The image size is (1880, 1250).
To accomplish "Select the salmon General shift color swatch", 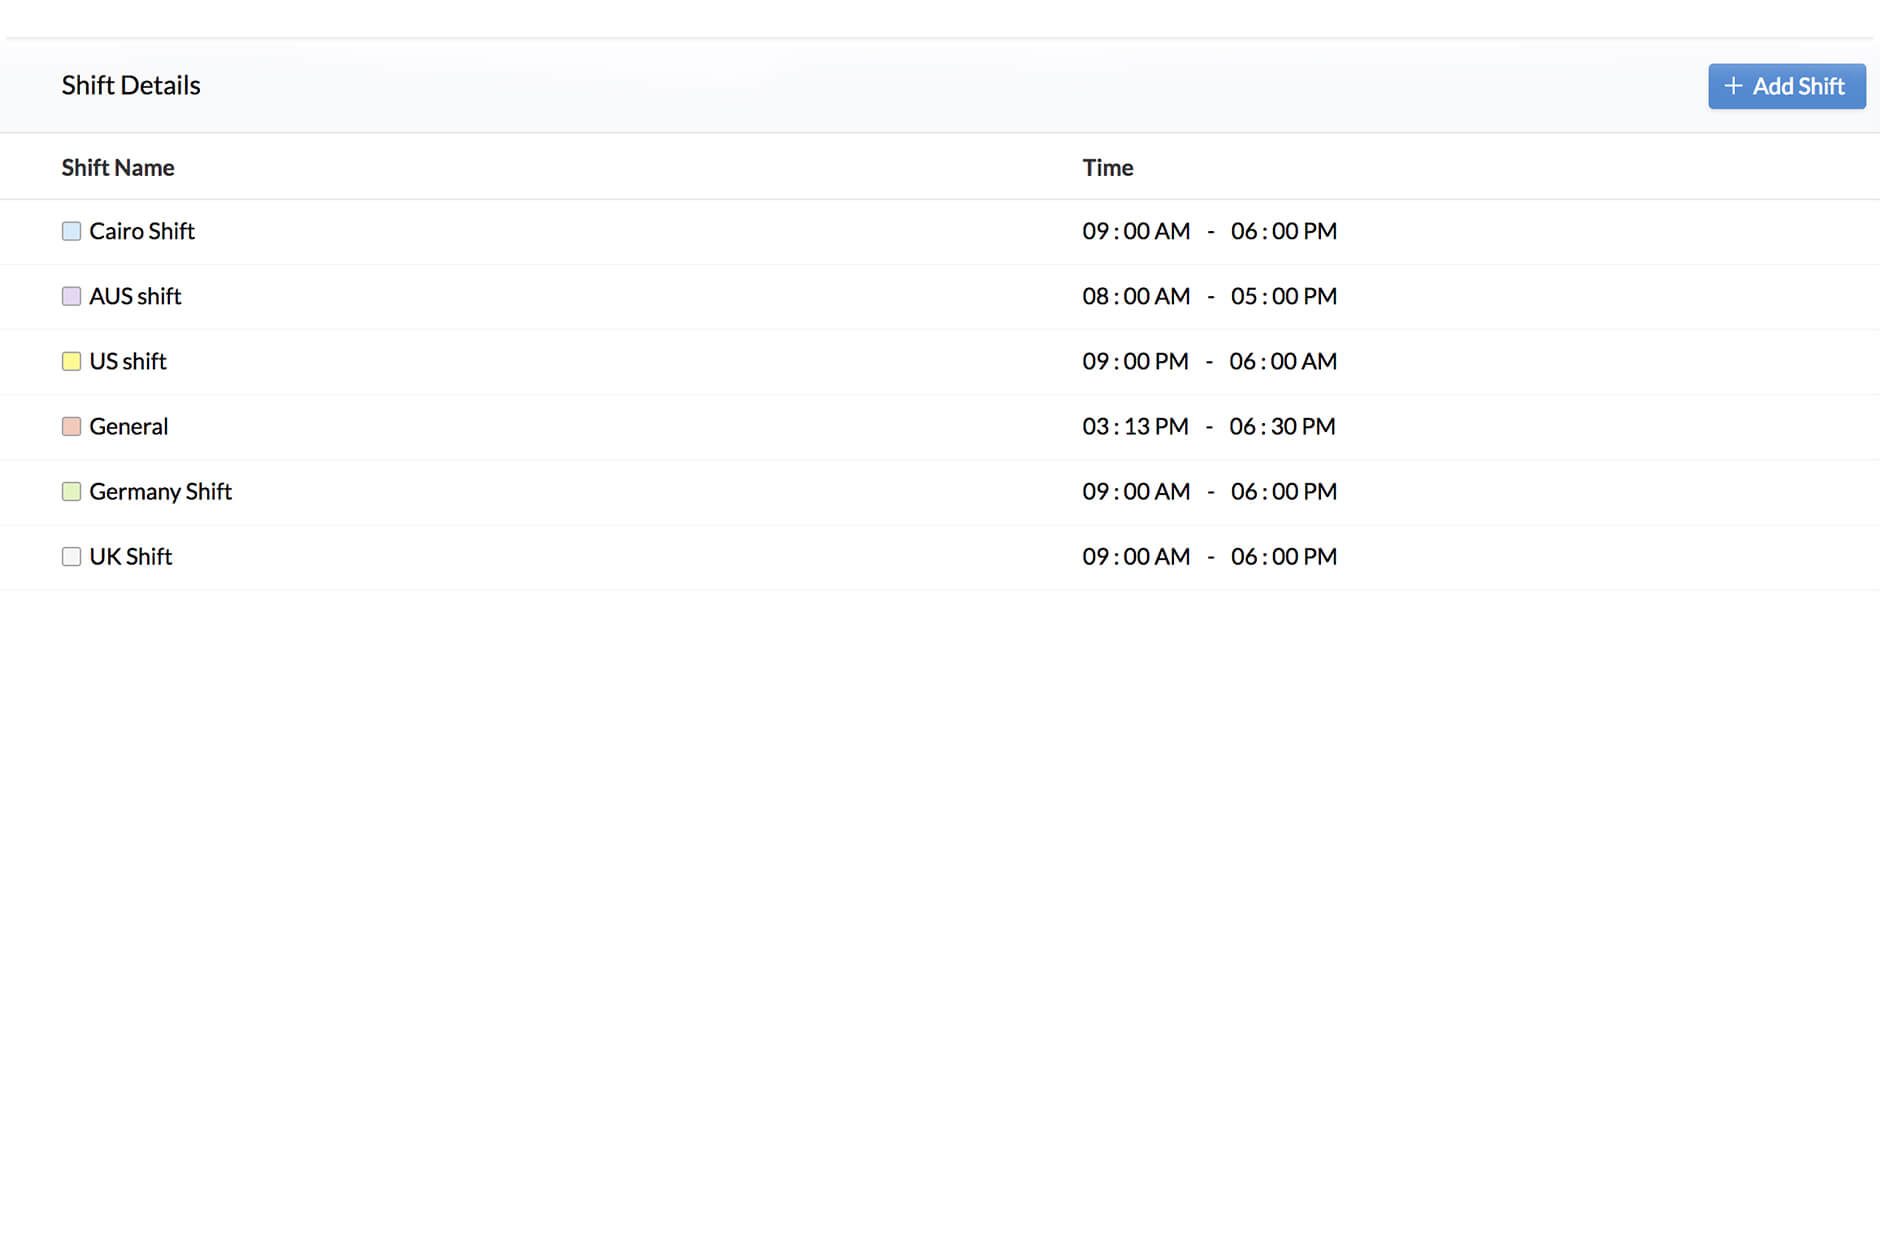I will [x=71, y=427].
